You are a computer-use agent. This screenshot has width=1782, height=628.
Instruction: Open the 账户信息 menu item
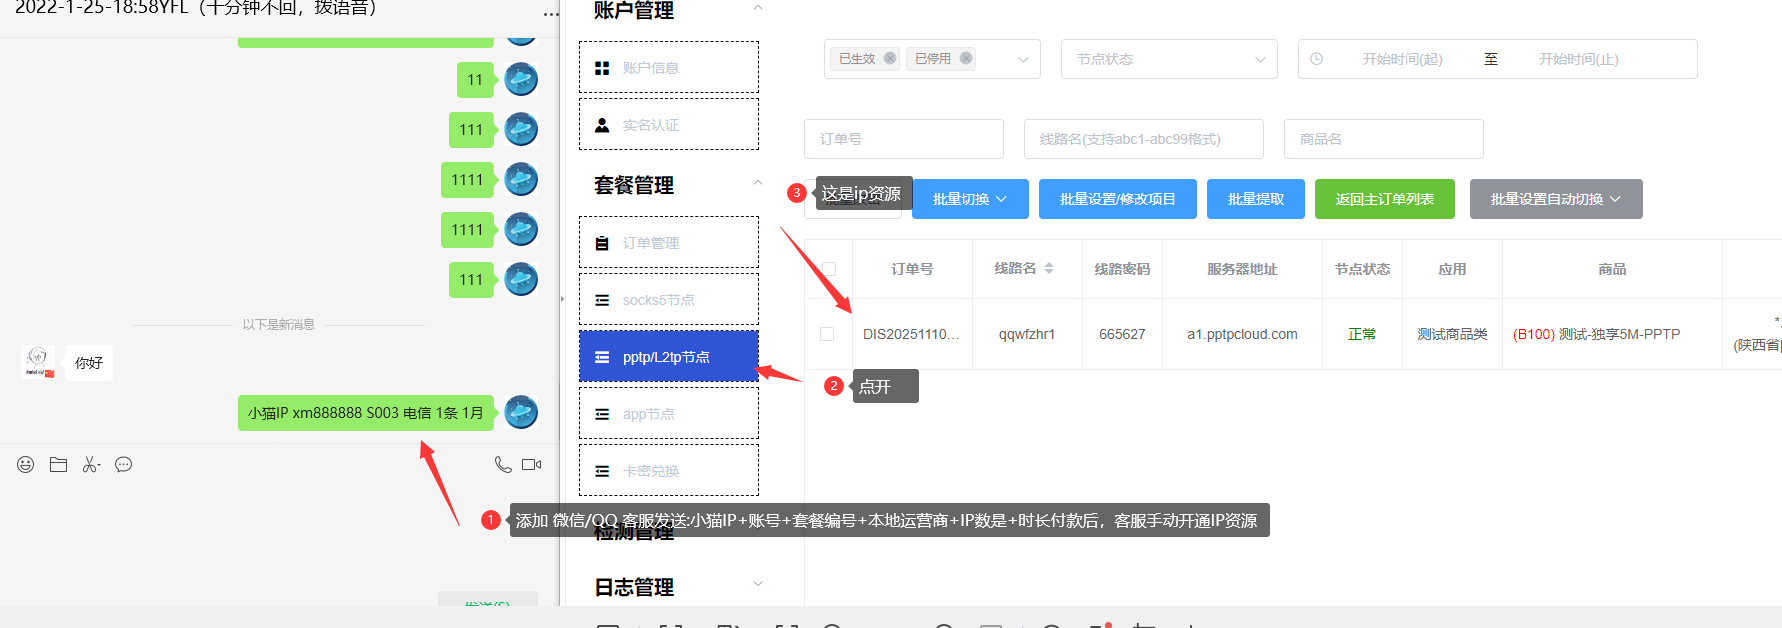click(x=669, y=67)
